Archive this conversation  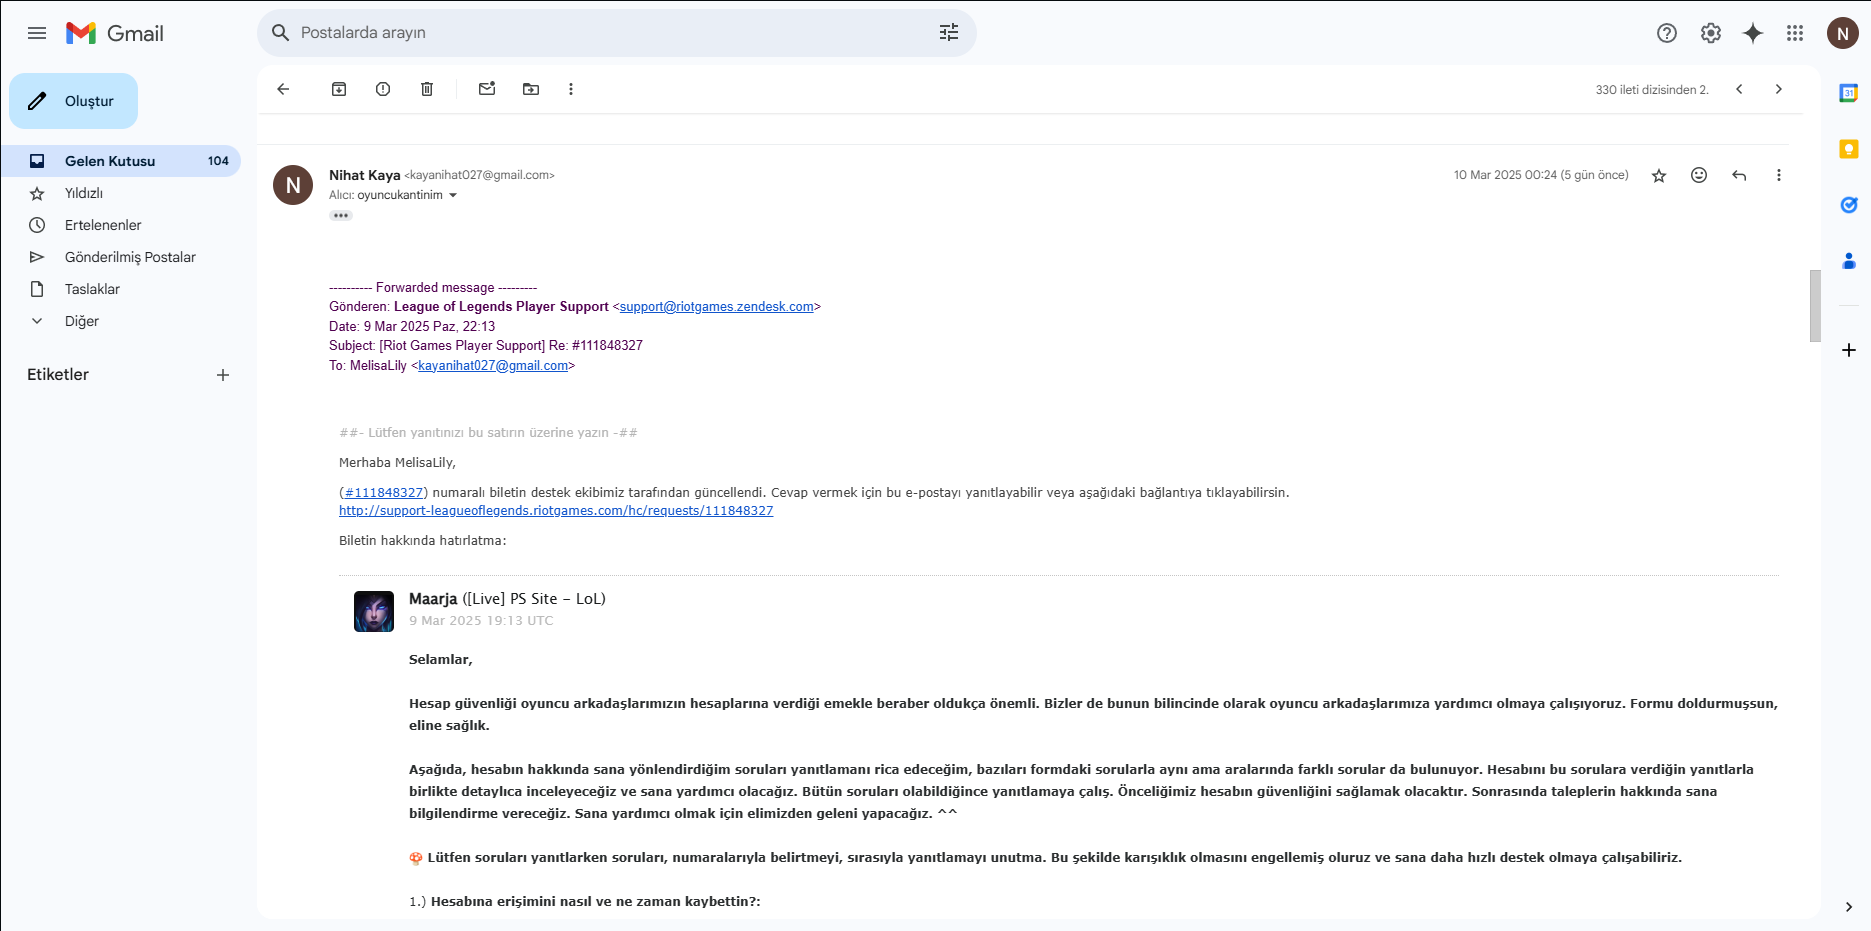pyautogui.click(x=339, y=89)
